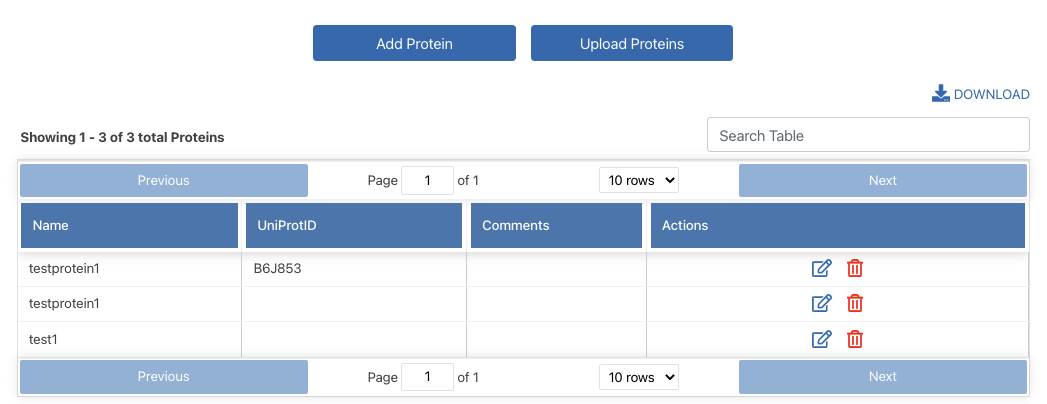Viewport: 1047px width, 404px height.
Task: Click the red trash icon for test1
Action: coord(855,339)
